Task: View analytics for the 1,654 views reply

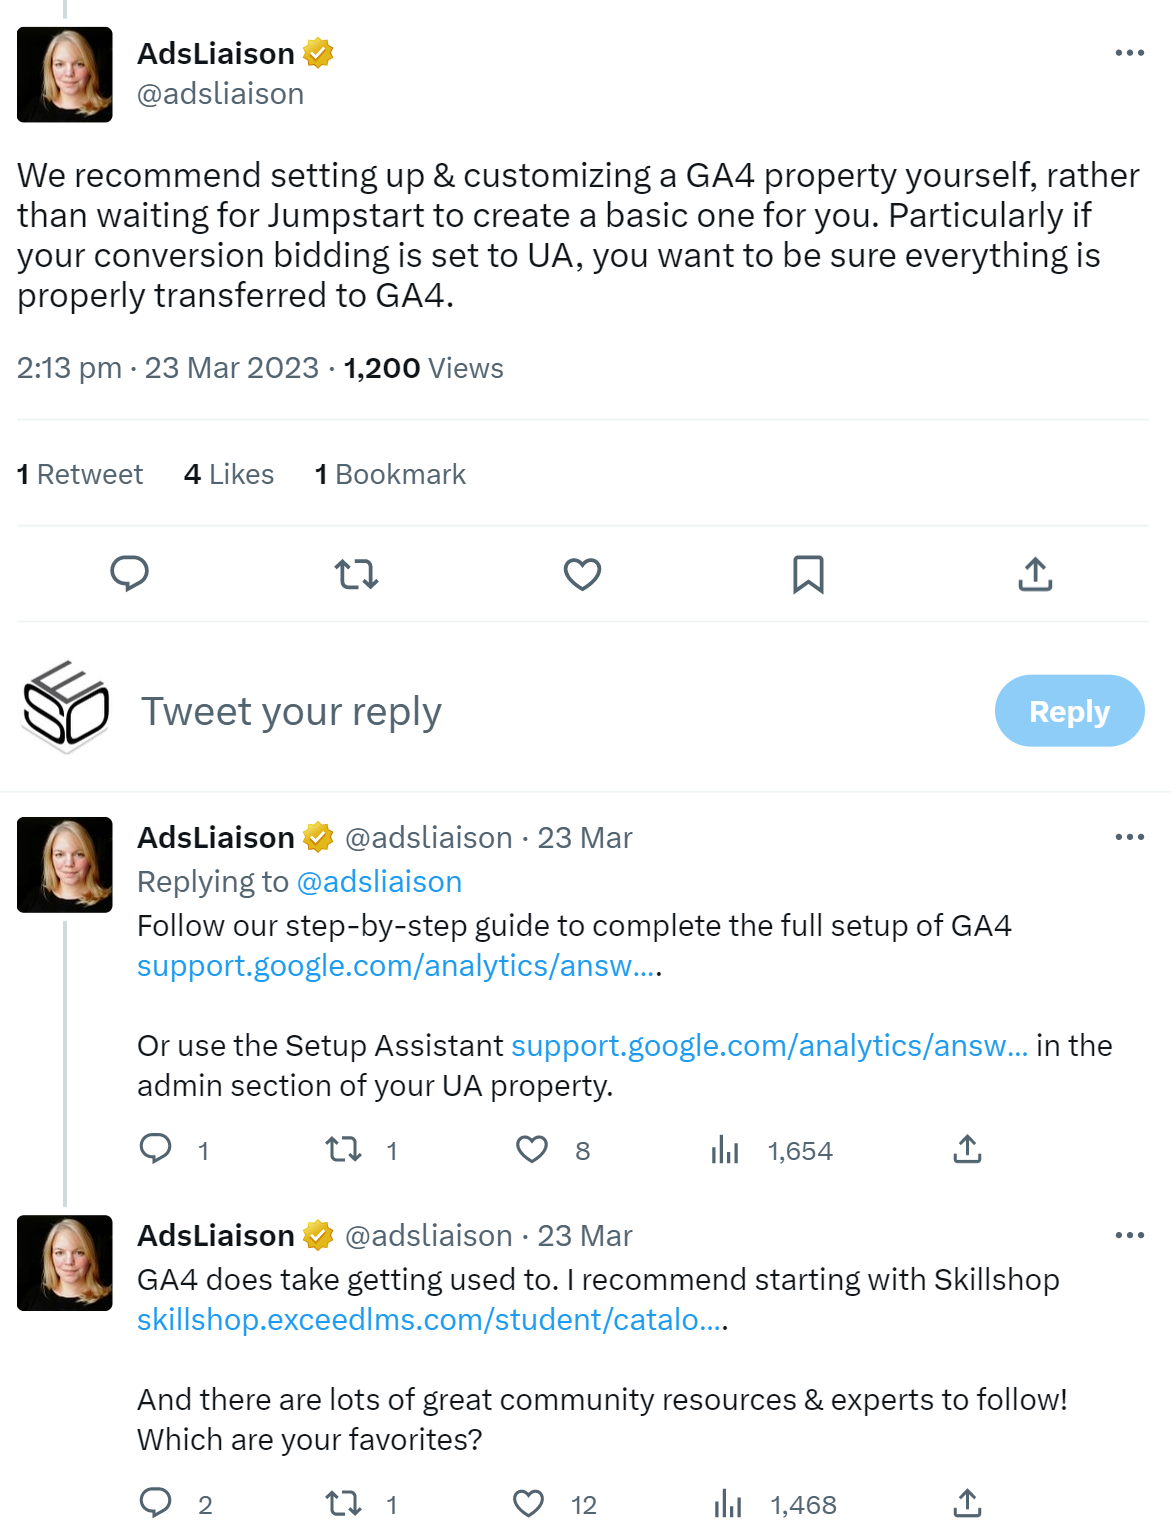Action: 726,1150
